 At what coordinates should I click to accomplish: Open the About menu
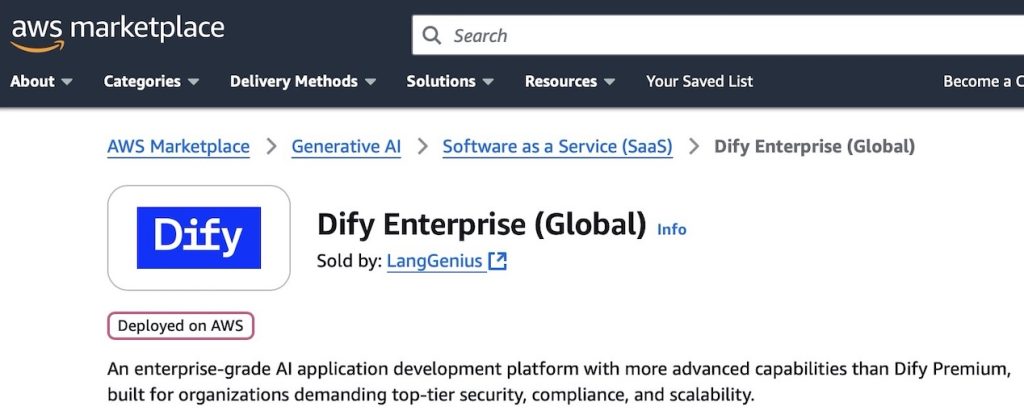click(41, 81)
